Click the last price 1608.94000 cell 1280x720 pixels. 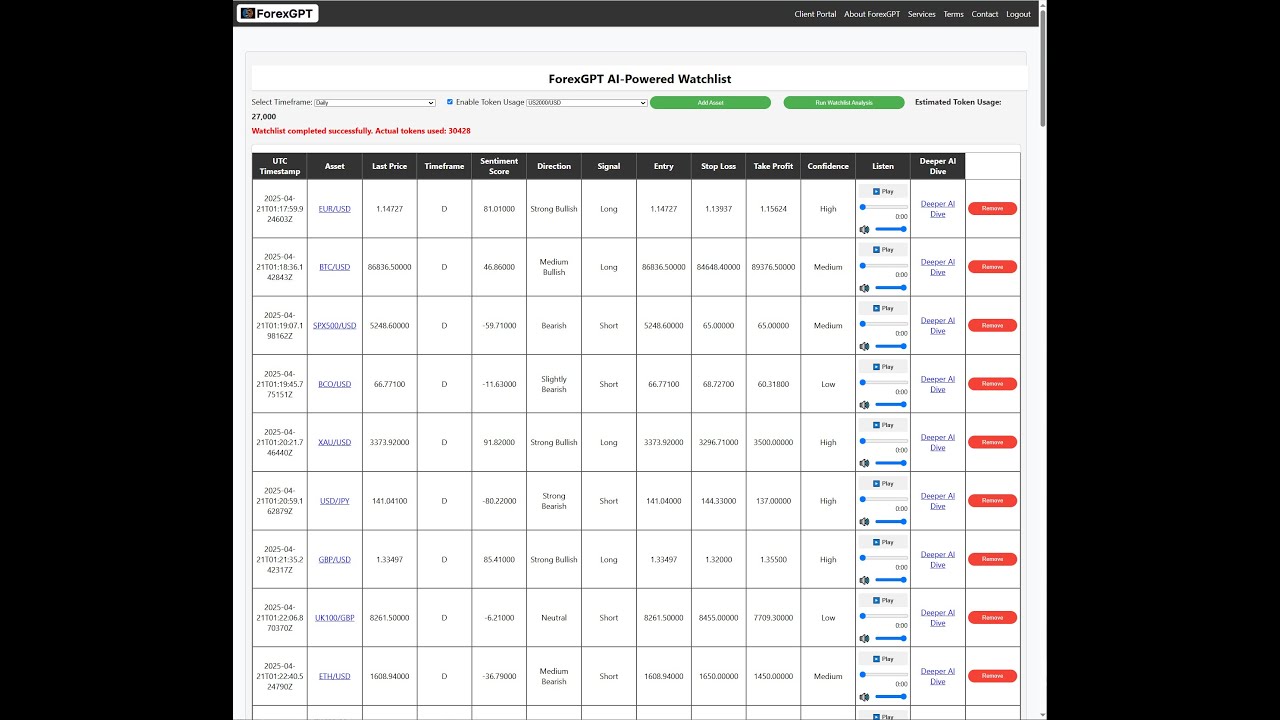click(390, 676)
